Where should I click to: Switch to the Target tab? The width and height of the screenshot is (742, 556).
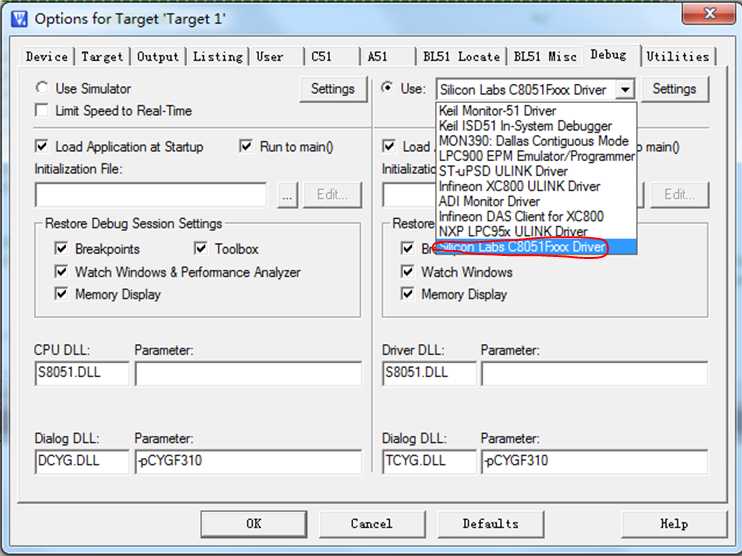tap(102, 57)
